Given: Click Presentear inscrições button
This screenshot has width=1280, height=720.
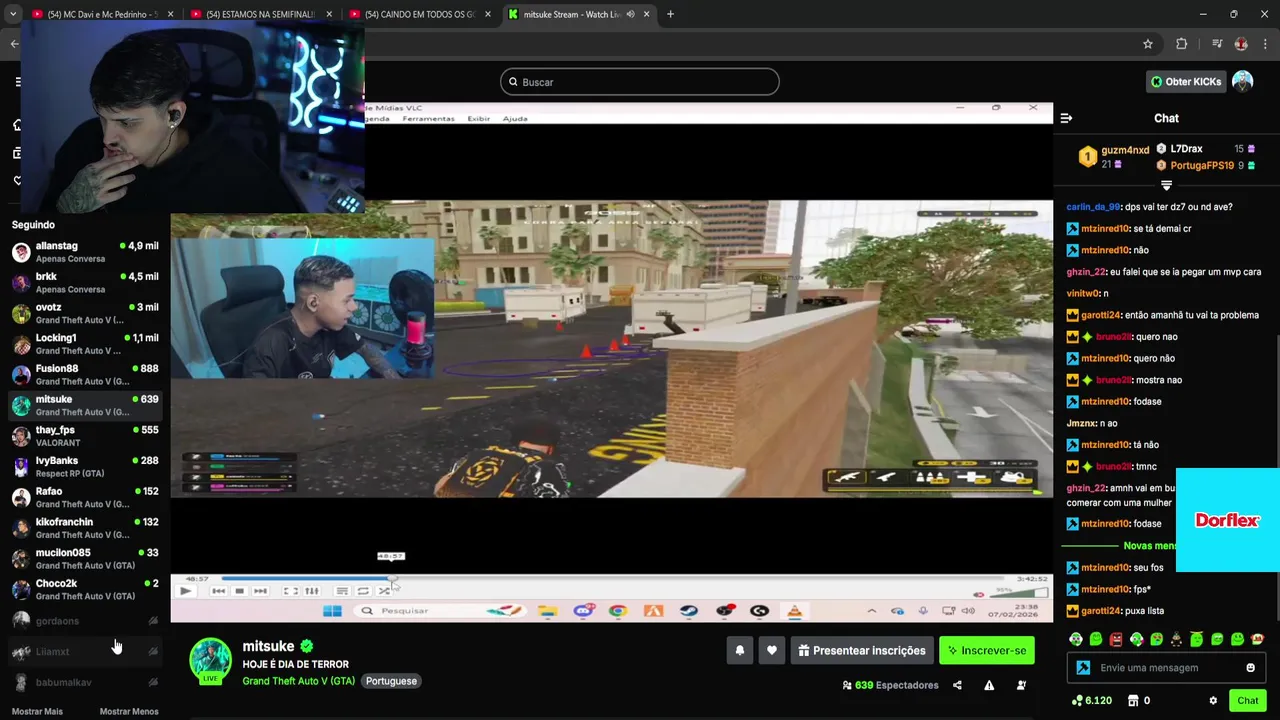Looking at the screenshot, I should pos(861,651).
